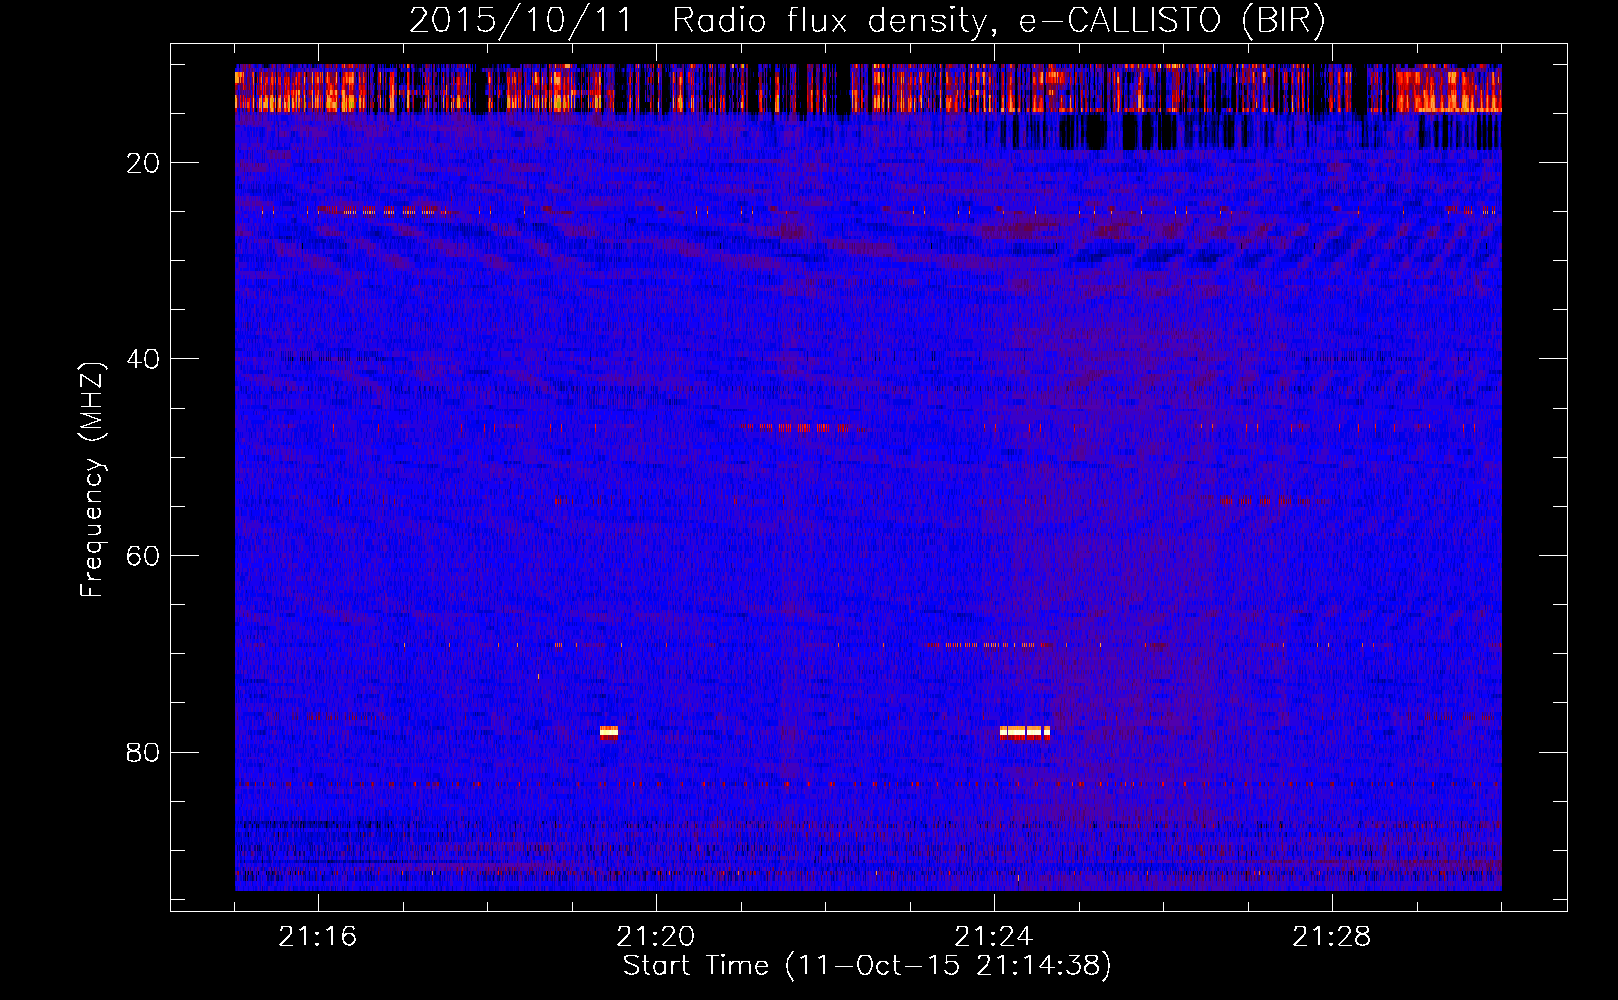Click the red streak near 47 MHz around 21:21

coord(796,427)
